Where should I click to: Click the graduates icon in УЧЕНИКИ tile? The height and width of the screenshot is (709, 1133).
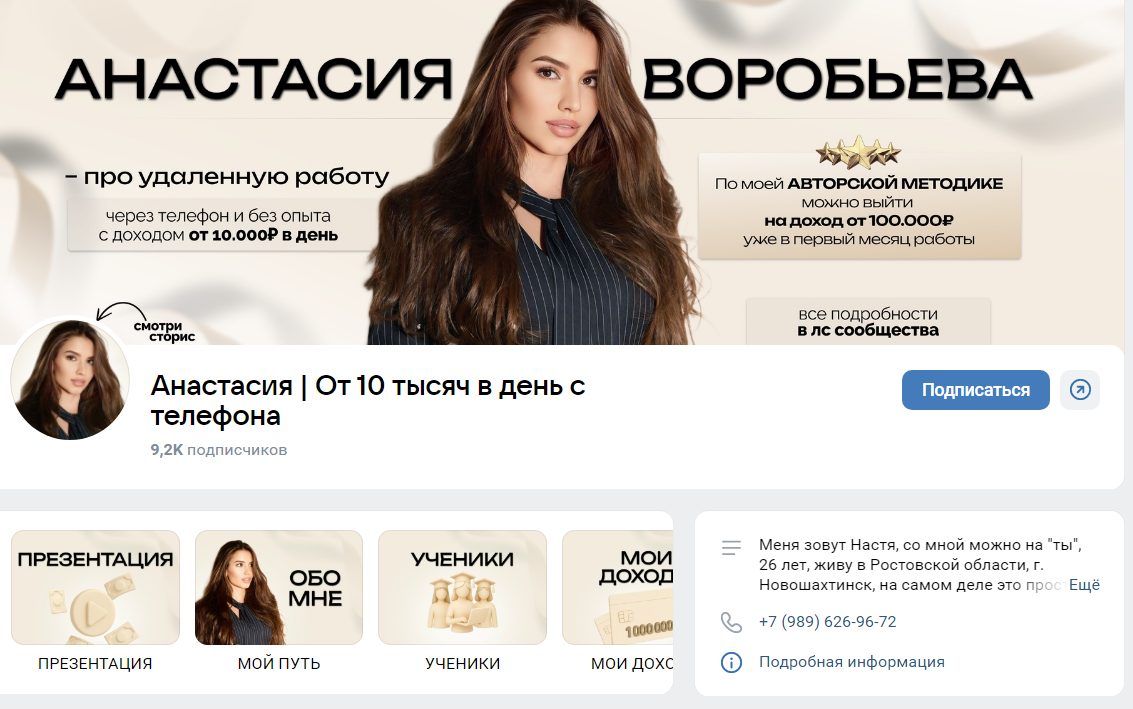pos(462,603)
